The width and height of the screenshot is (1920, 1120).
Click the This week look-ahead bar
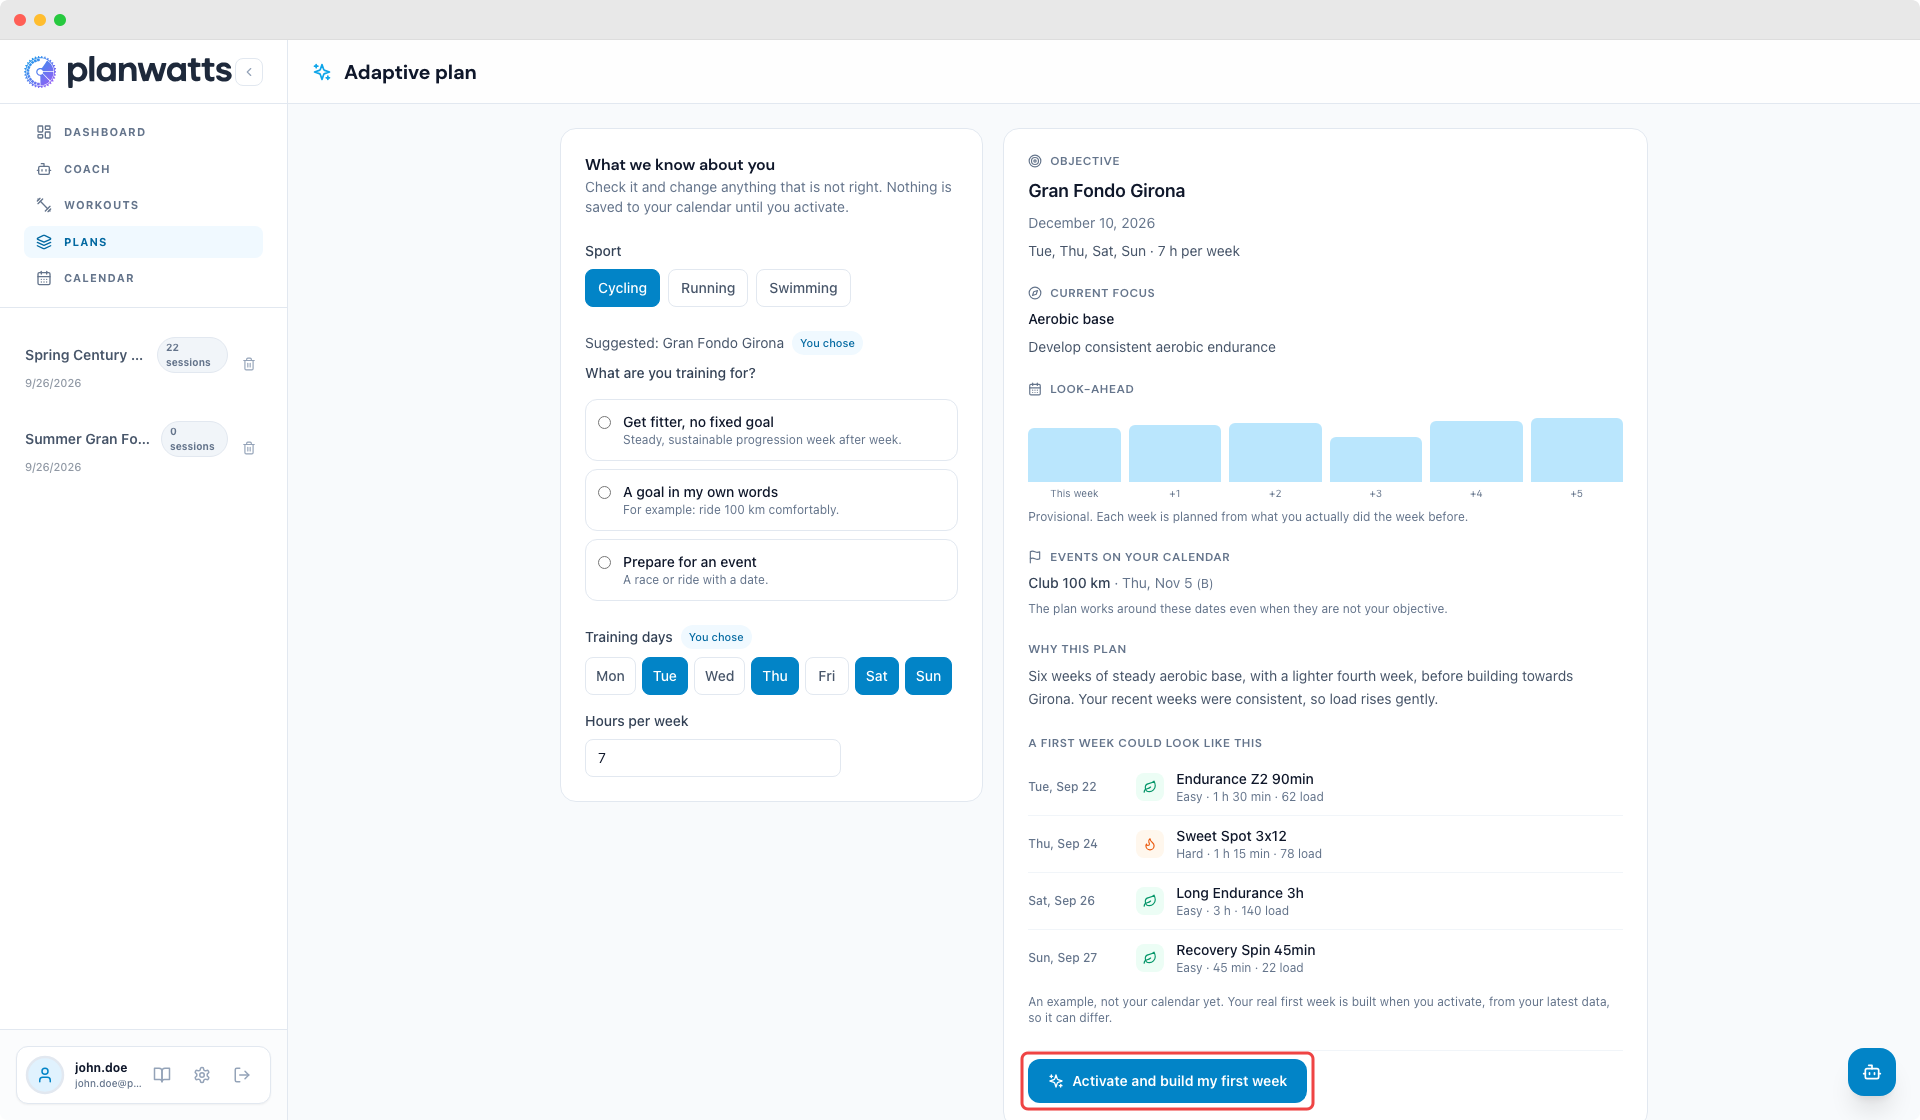click(1074, 455)
